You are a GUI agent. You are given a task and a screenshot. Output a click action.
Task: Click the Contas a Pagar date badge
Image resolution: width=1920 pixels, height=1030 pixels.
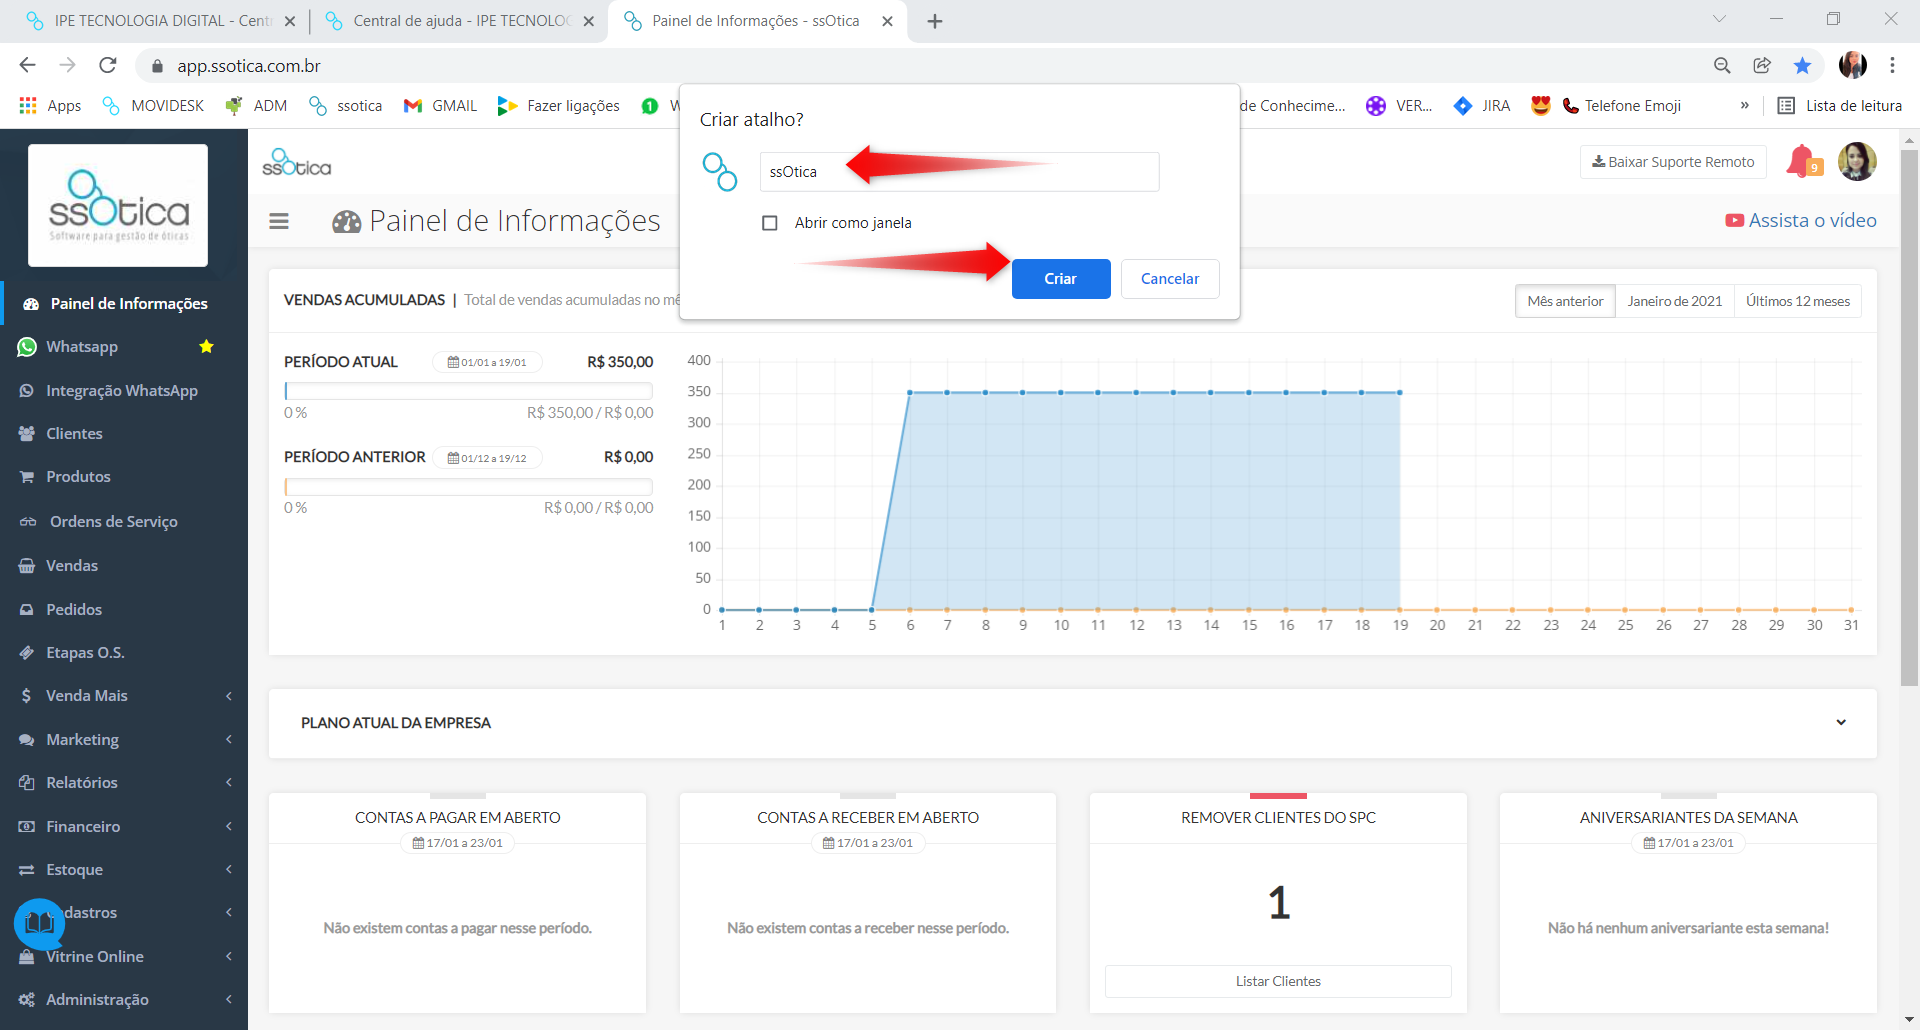pos(457,843)
